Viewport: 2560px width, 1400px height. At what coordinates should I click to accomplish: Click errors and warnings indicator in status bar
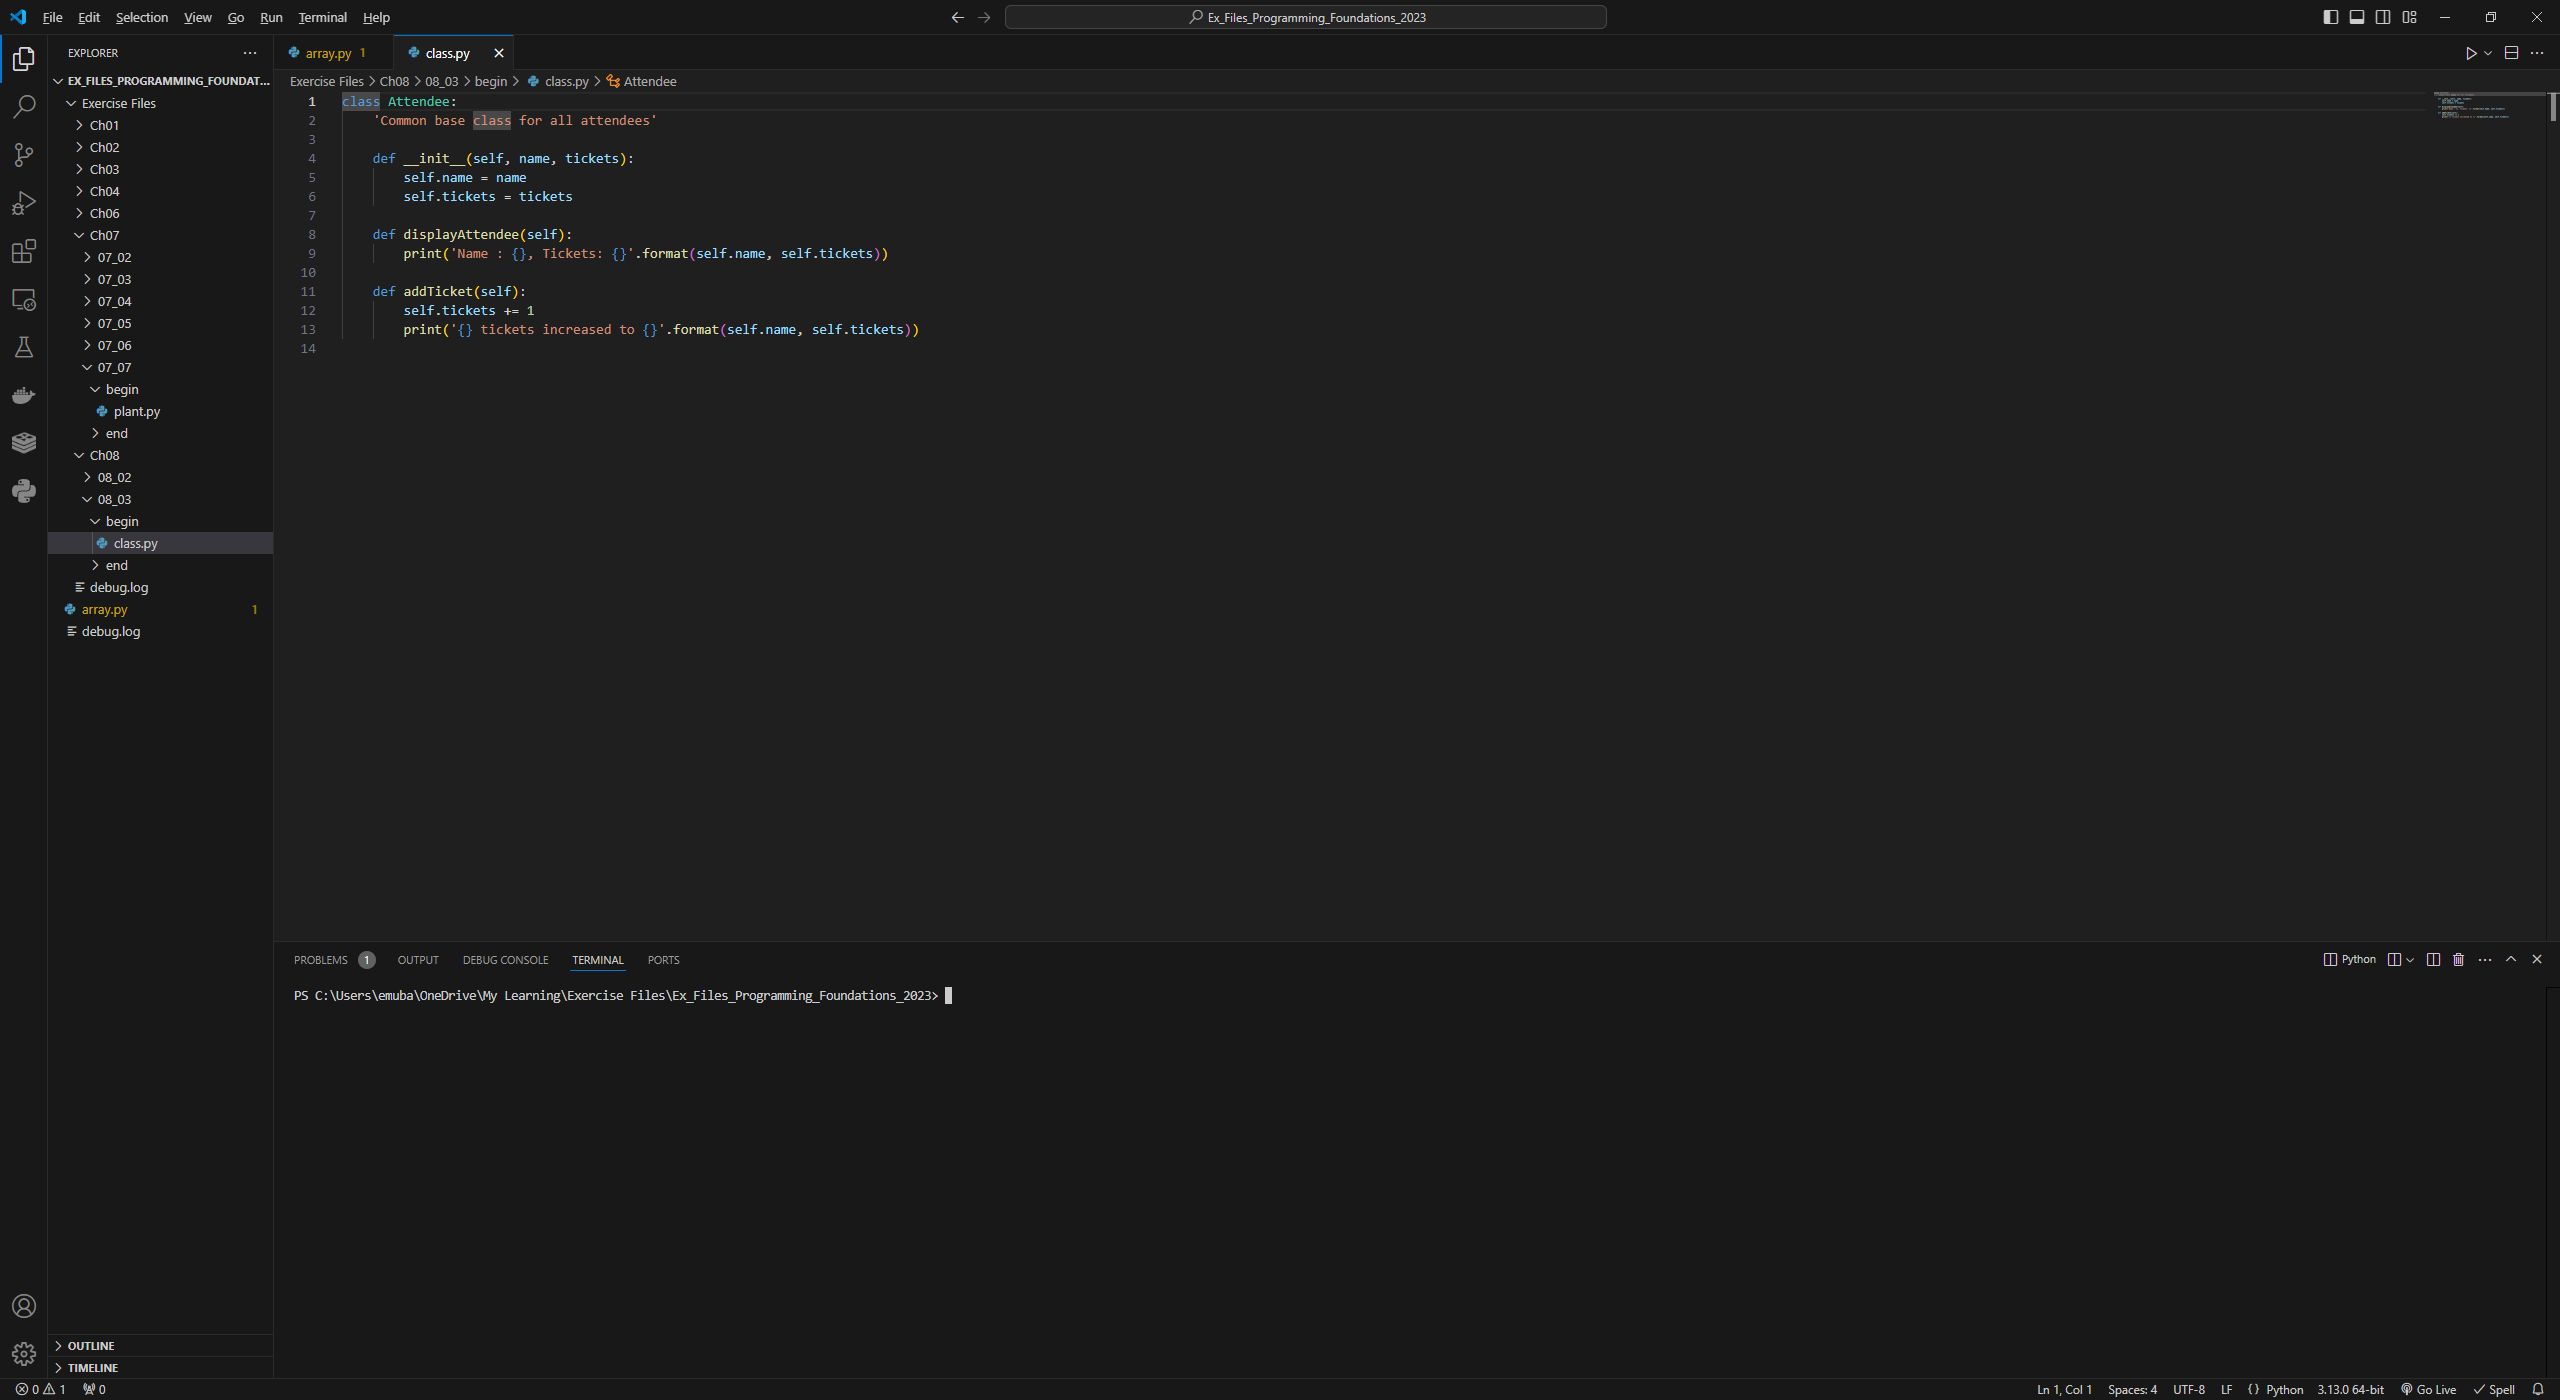coord(40,1389)
